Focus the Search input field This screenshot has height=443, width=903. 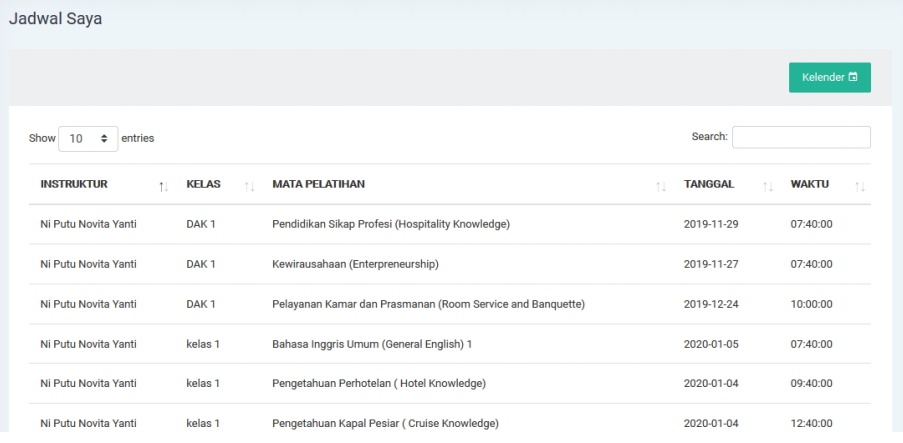[x=801, y=137]
